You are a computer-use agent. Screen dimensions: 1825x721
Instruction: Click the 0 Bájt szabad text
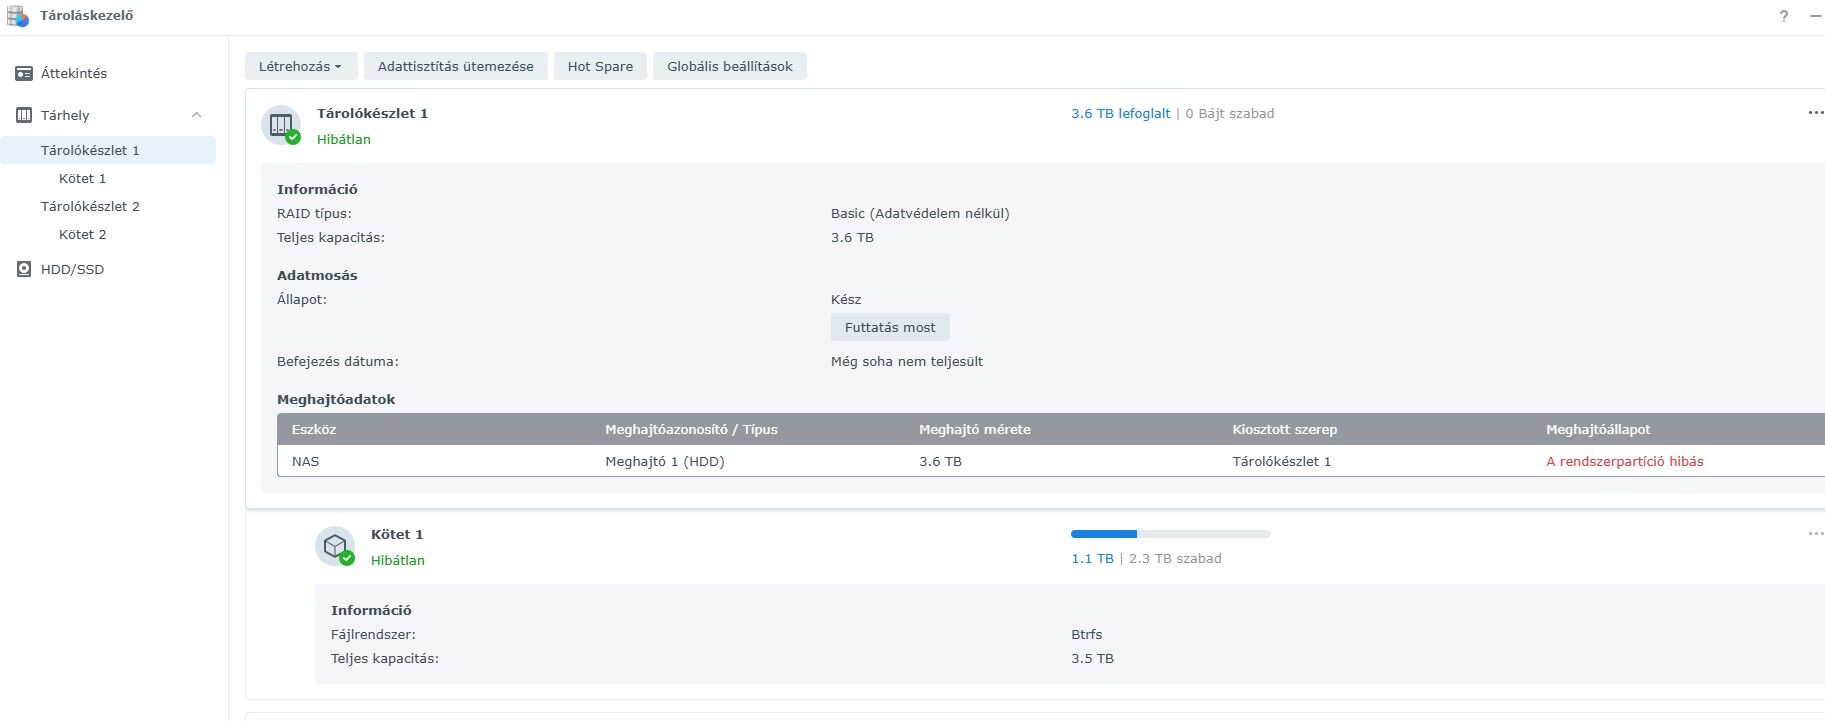tap(1230, 114)
